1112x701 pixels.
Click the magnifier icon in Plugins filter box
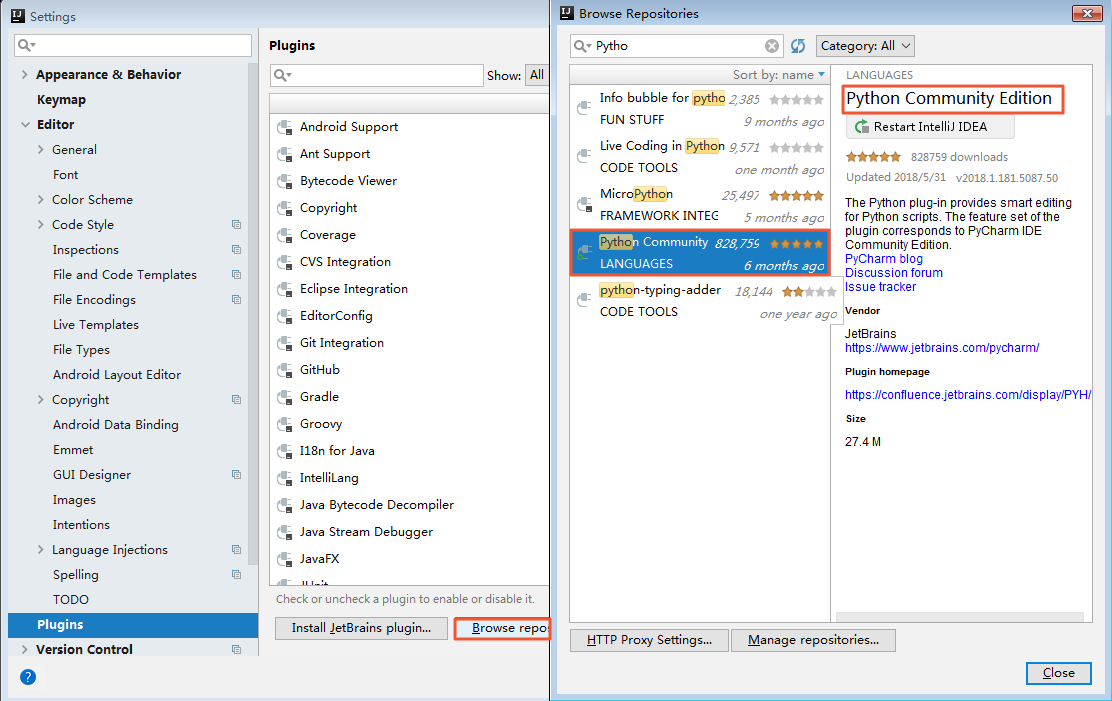282,75
